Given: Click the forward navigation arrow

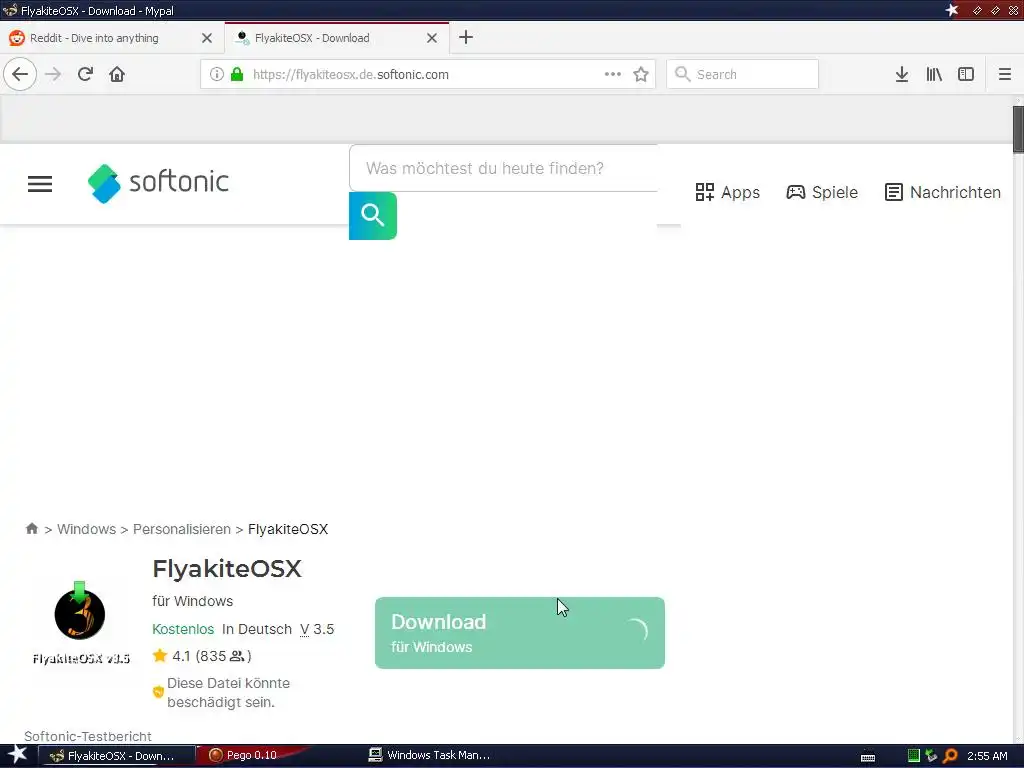Looking at the screenshot, I should tap(53, 74).
